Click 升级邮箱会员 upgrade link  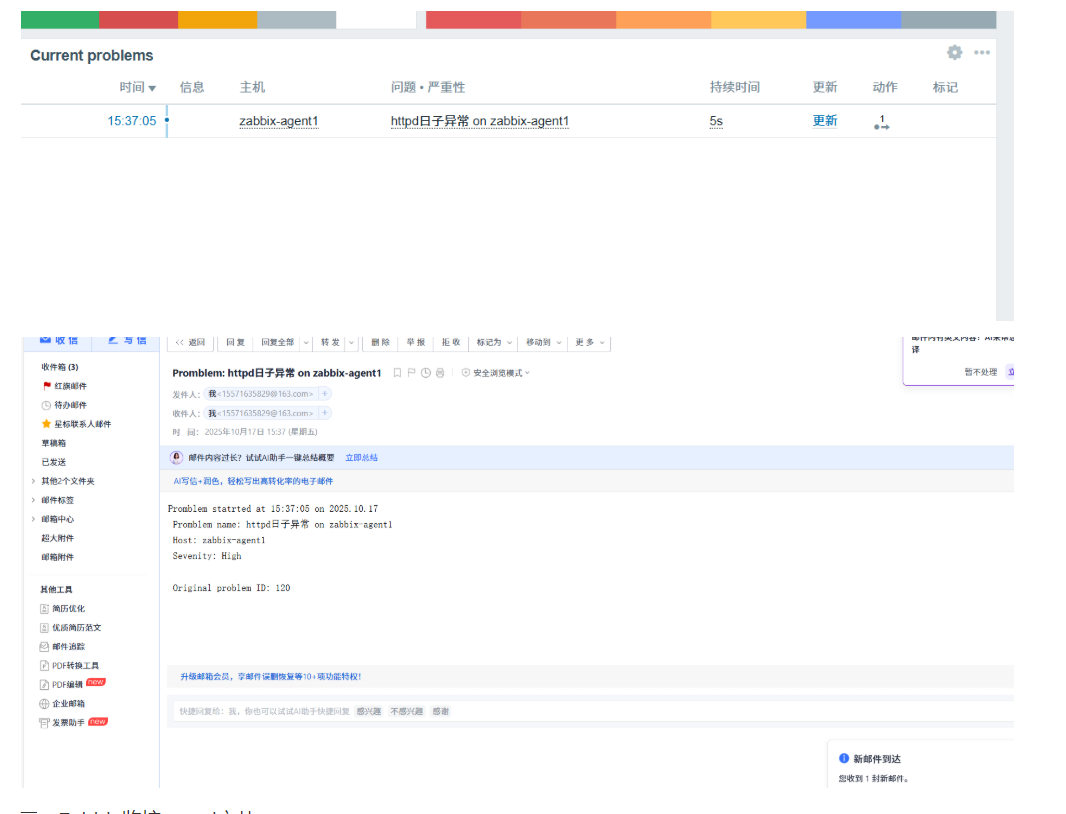tap(271, 677)
